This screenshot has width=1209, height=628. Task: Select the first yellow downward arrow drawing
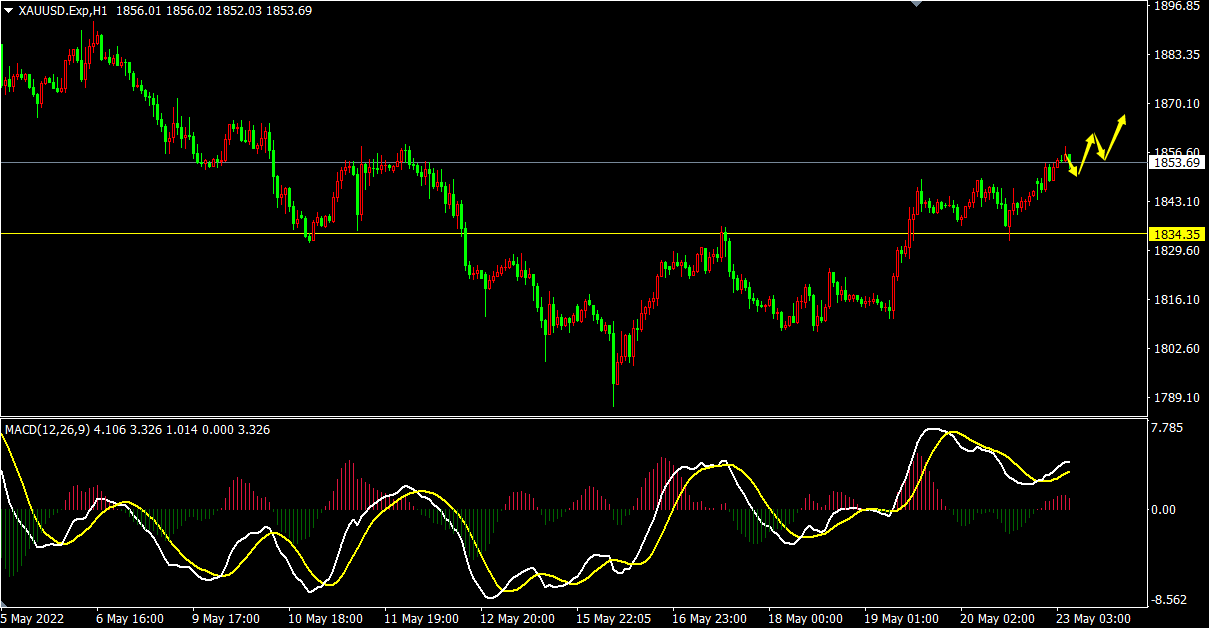[1072, 166]
